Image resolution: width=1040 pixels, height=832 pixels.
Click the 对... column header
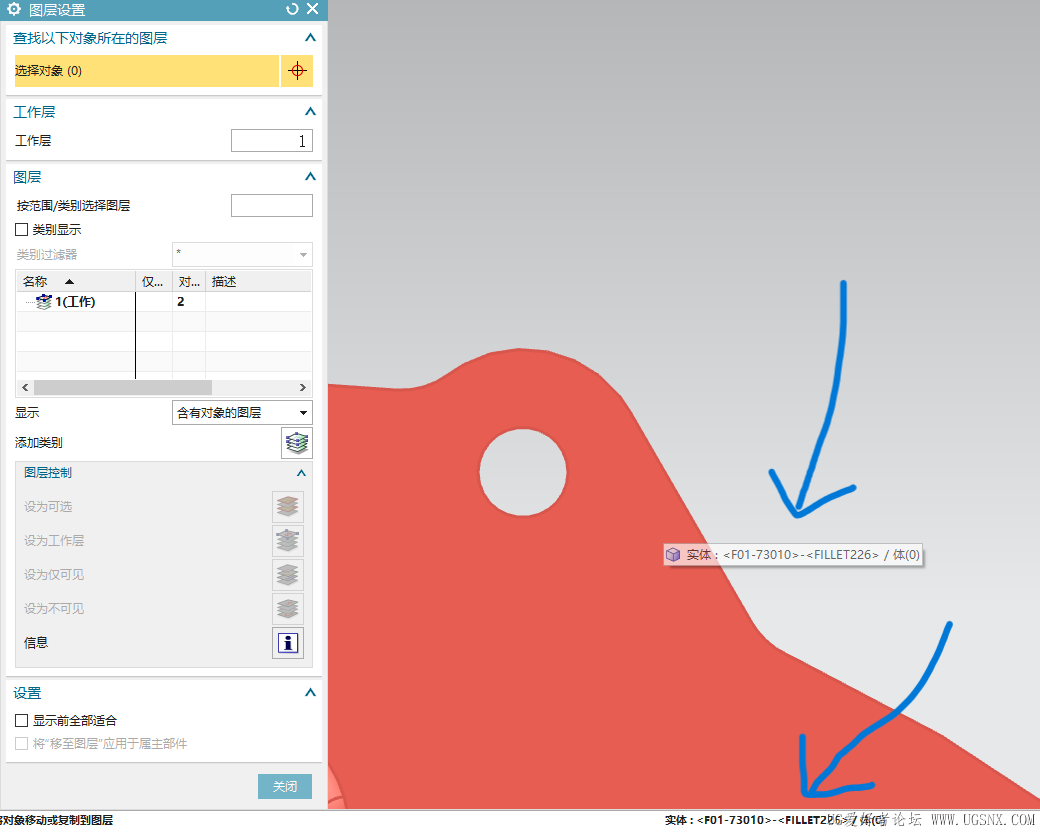pos(189,282)
